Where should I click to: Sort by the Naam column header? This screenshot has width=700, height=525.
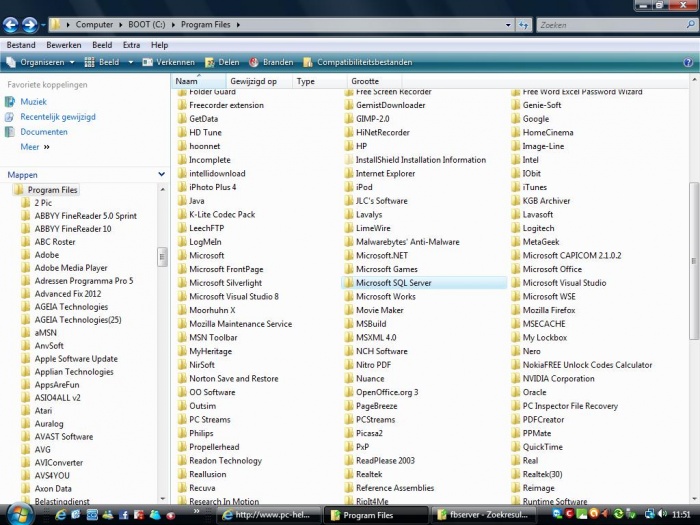[x=187, y=81]
